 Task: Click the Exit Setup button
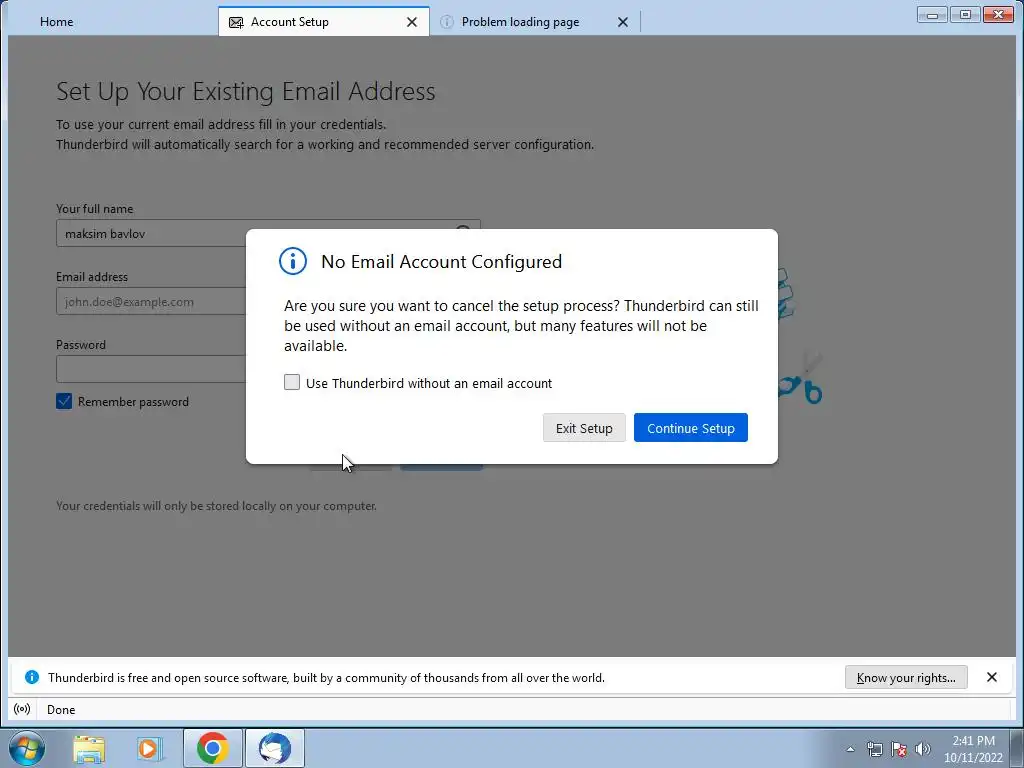tap(584, 428)
